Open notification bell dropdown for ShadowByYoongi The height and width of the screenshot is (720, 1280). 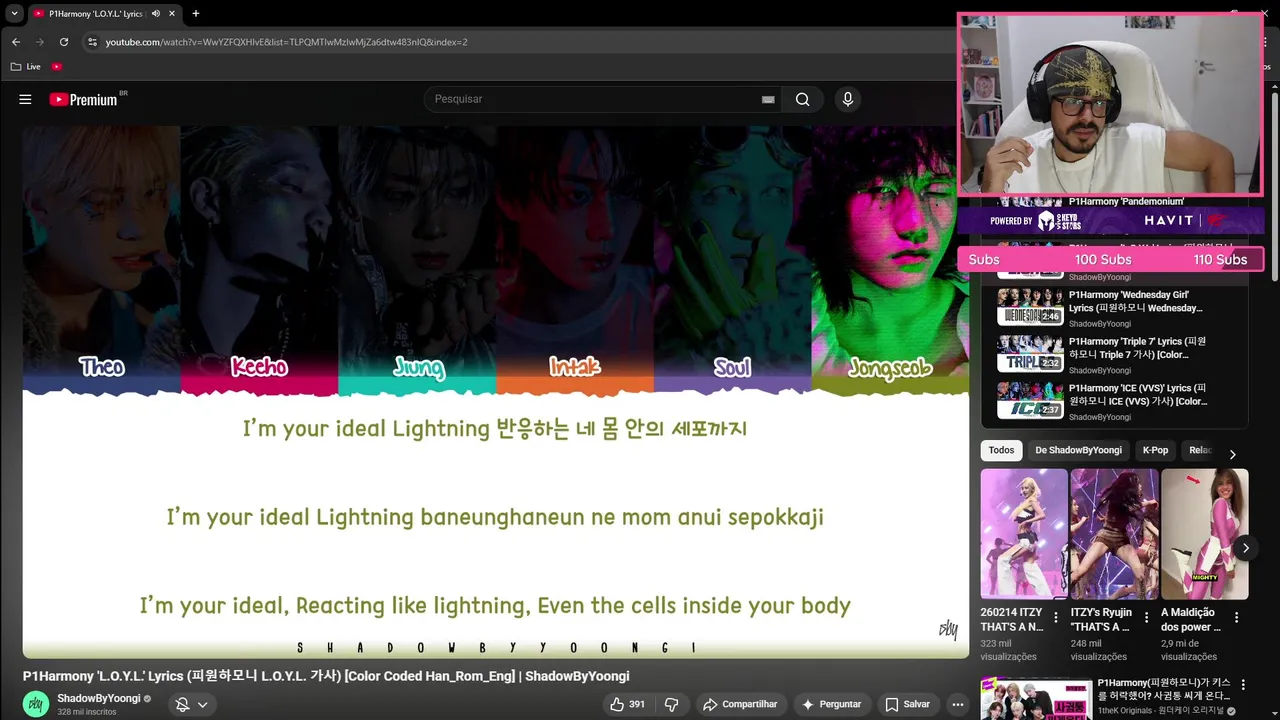tap(192, 704)
